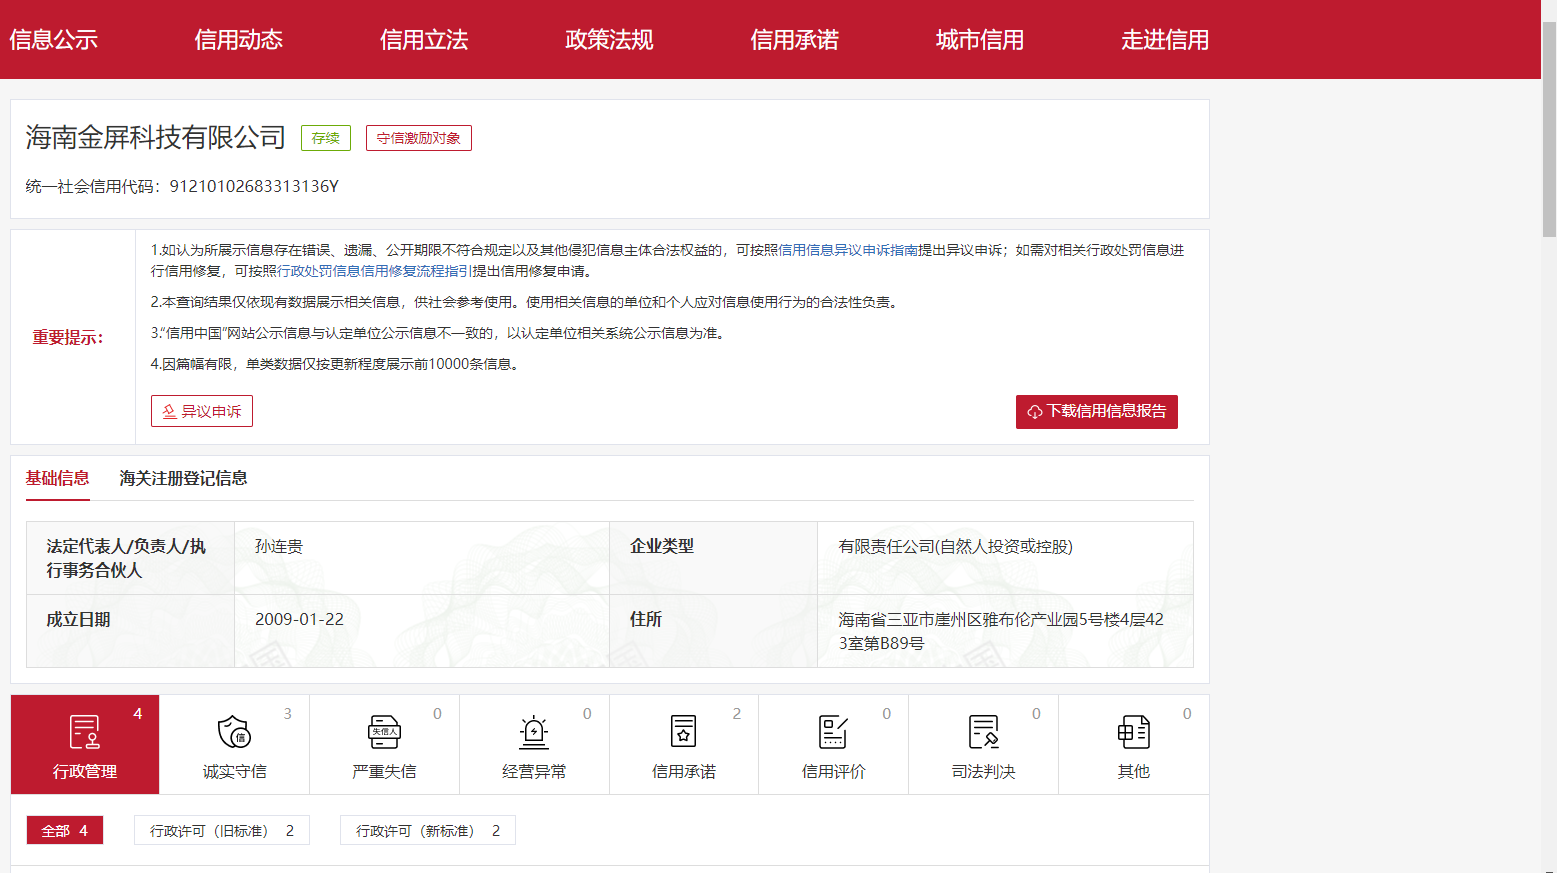Filter by 行政许可（新标准）

pos(427,830)
